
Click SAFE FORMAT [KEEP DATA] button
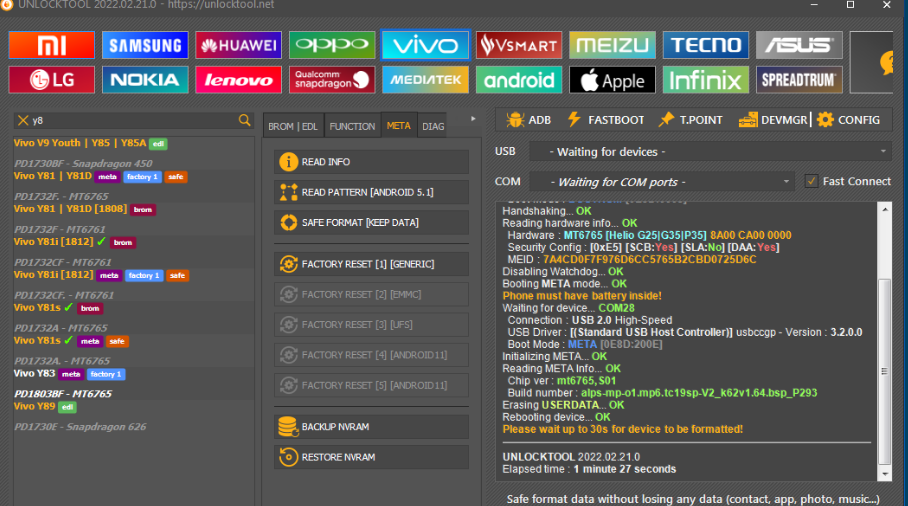click(371, 222)
